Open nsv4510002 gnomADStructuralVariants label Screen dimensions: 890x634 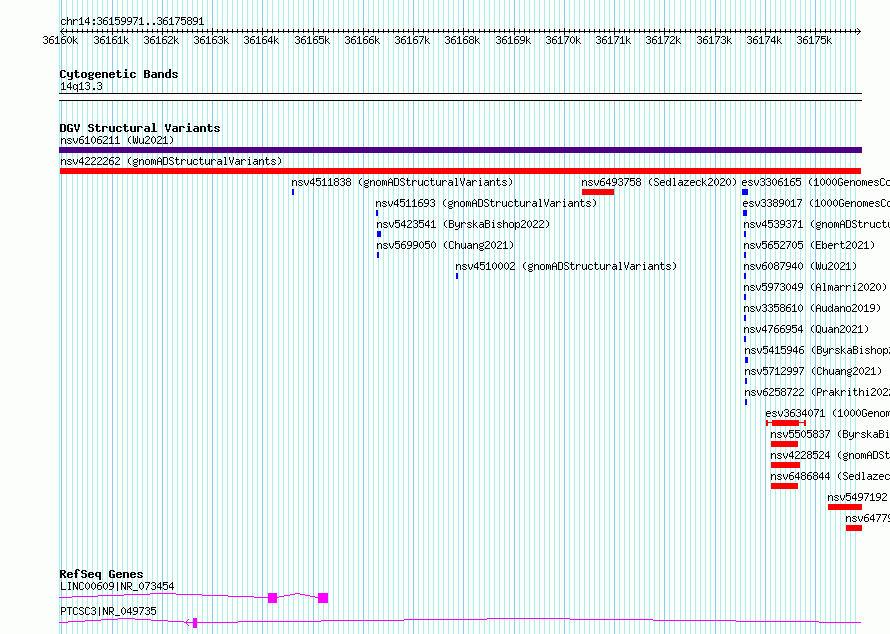click(566, 266)
